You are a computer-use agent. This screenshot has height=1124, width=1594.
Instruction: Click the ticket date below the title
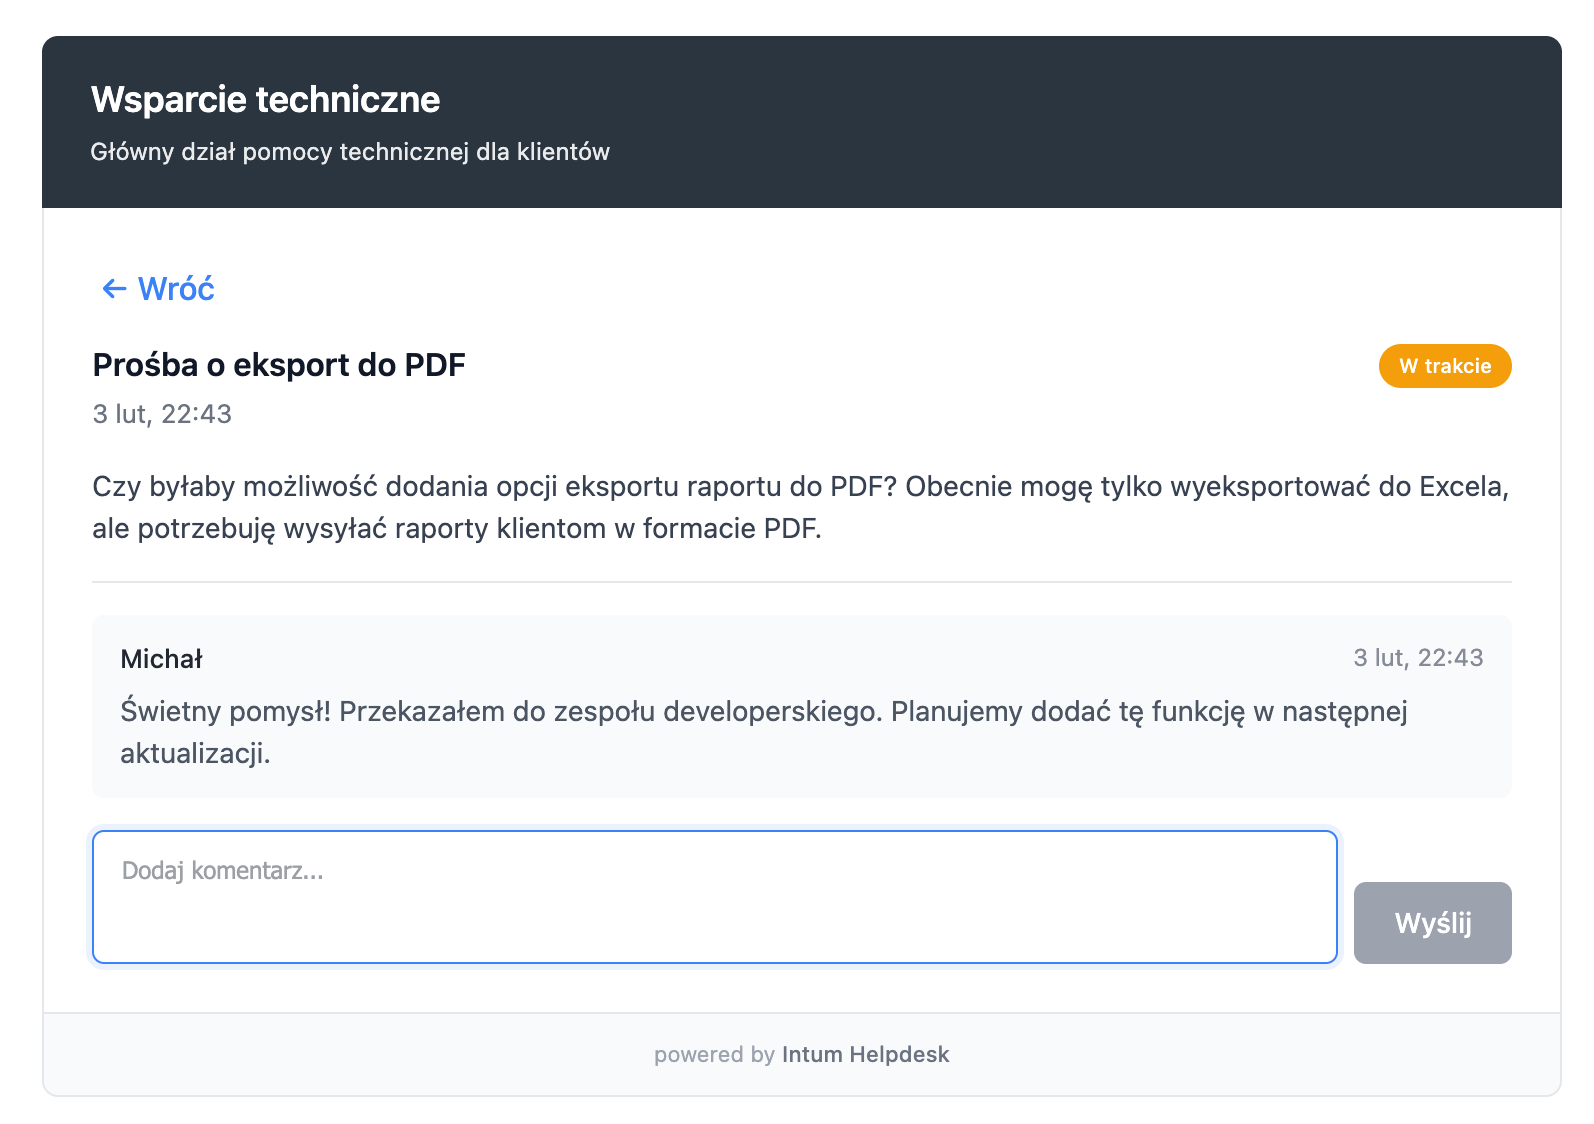click(x=162, y=414)
